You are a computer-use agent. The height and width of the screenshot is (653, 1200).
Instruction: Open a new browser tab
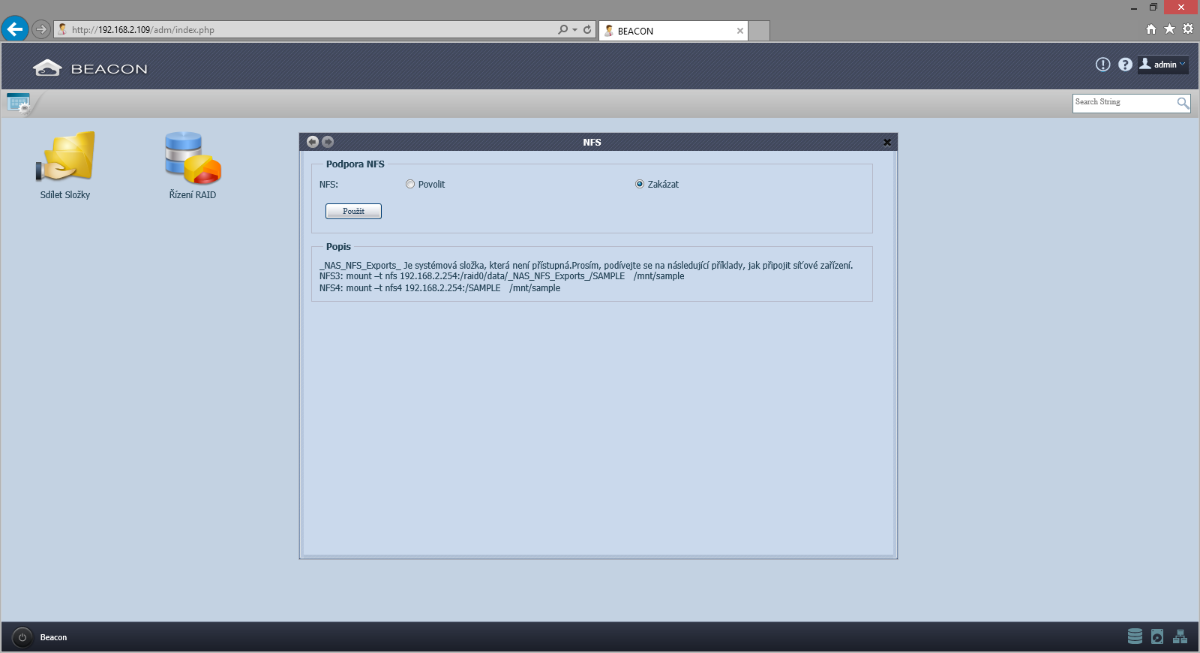point(759,31)
